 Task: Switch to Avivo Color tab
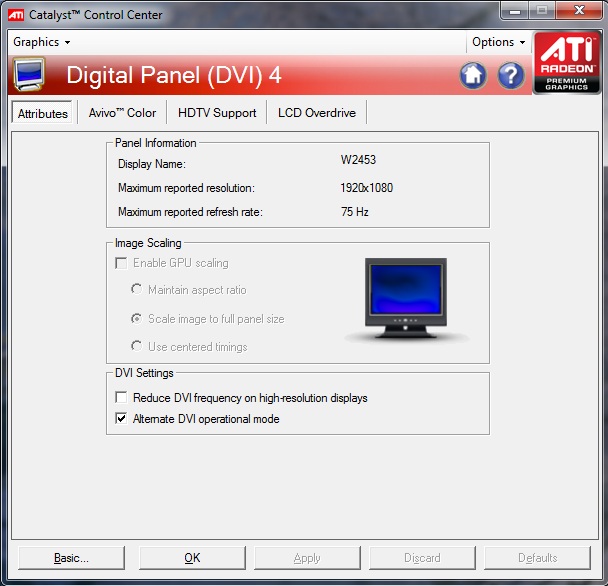pos(122,113)
